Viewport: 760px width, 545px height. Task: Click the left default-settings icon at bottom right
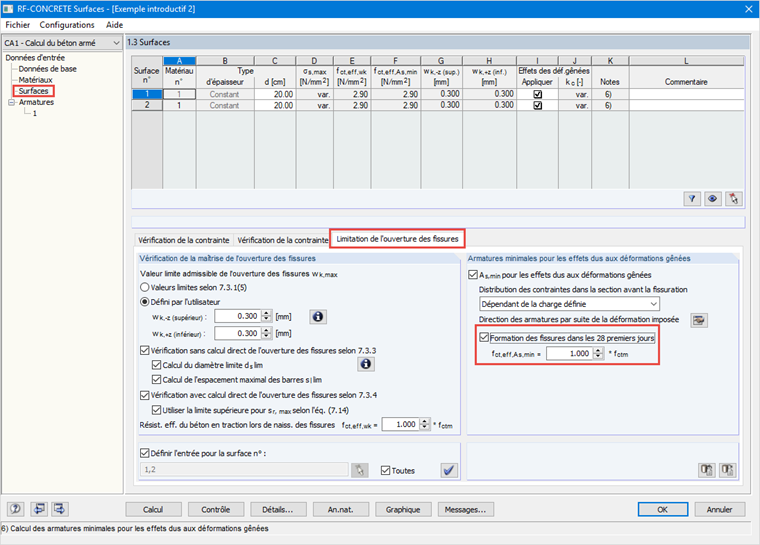pyautogui.click(x=707, y=470)
